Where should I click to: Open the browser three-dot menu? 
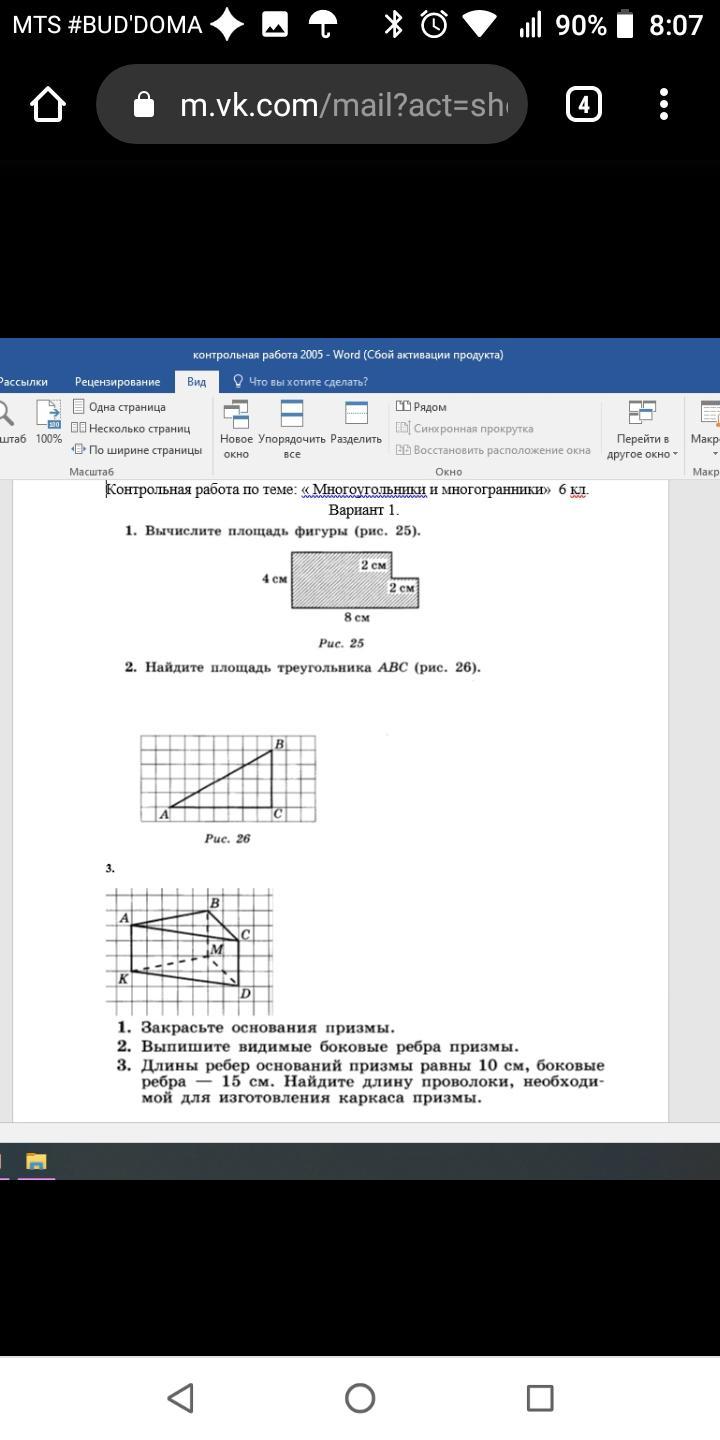(664, 104)
